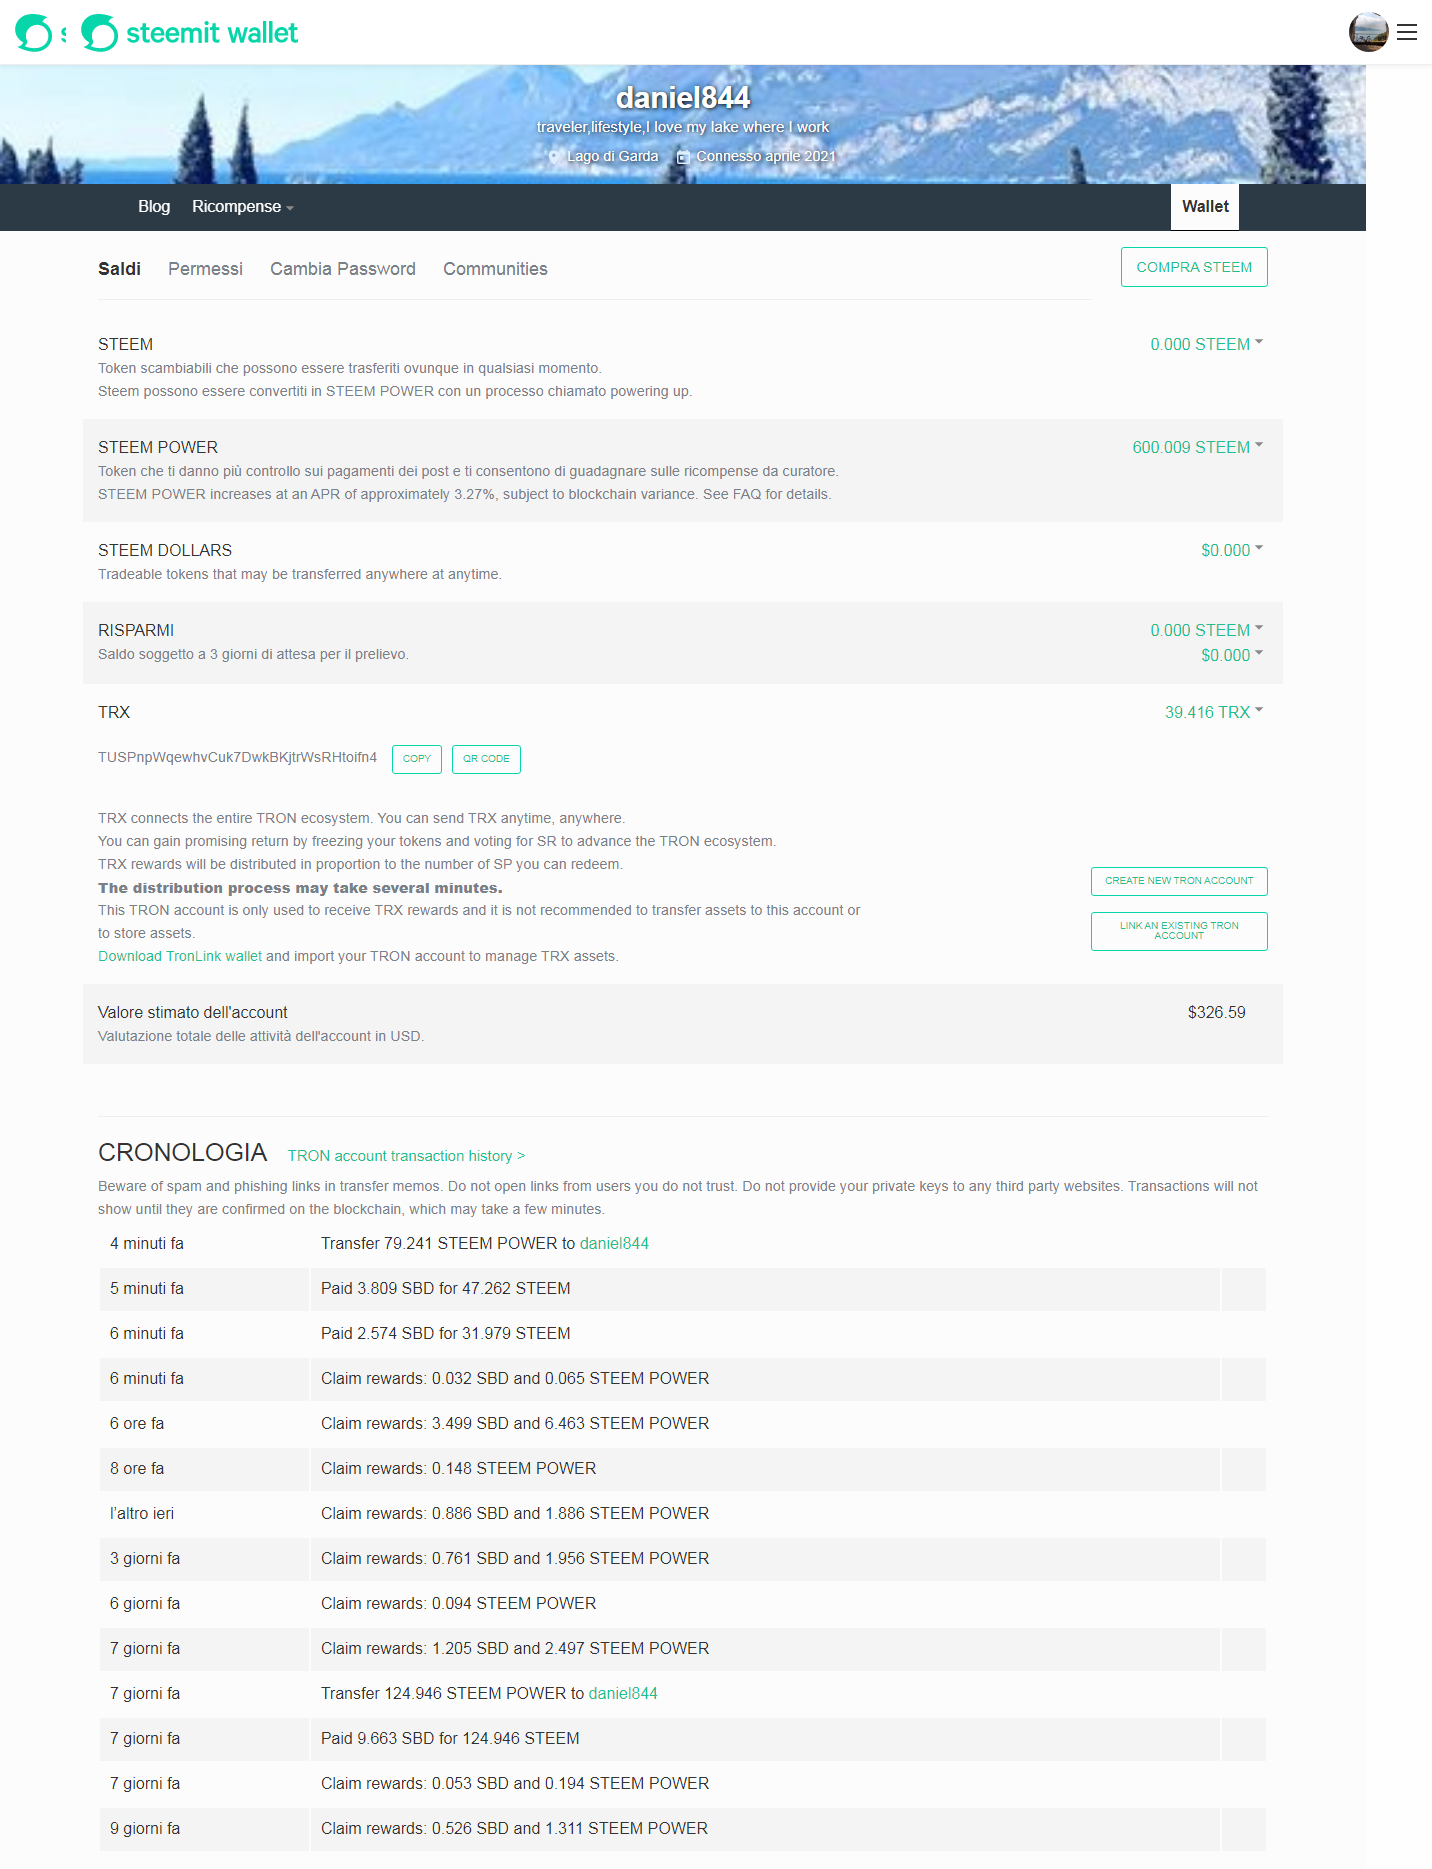Screen dimensions: 1432x1869
Task: Click the '4 minuti fa' timestamp
Action: point(147,1243)
